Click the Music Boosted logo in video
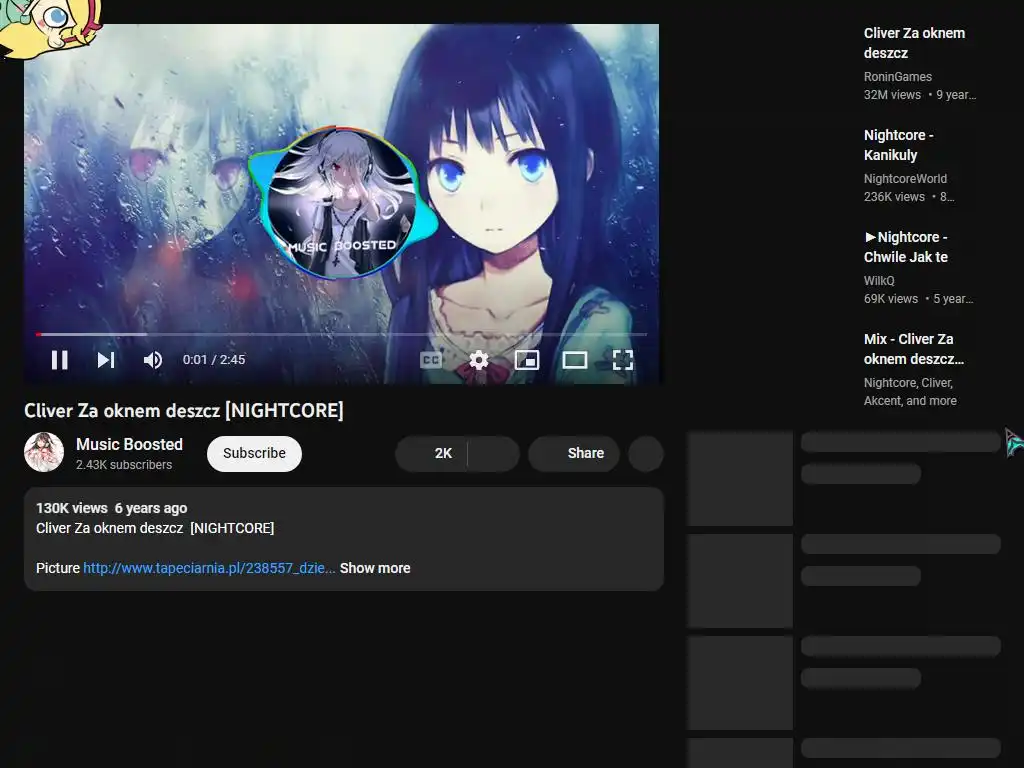The image size is (1024, 768). coord(342,203)
